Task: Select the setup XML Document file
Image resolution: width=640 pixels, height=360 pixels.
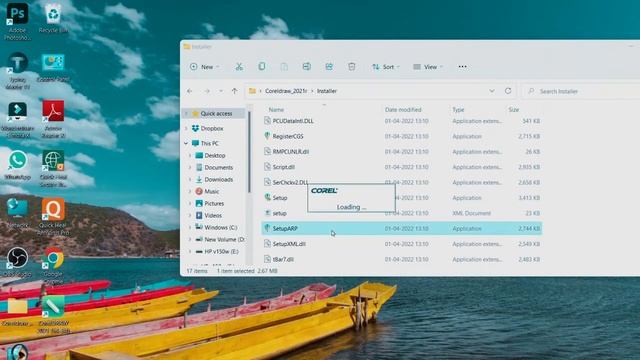Action: [x=402, y=213]
